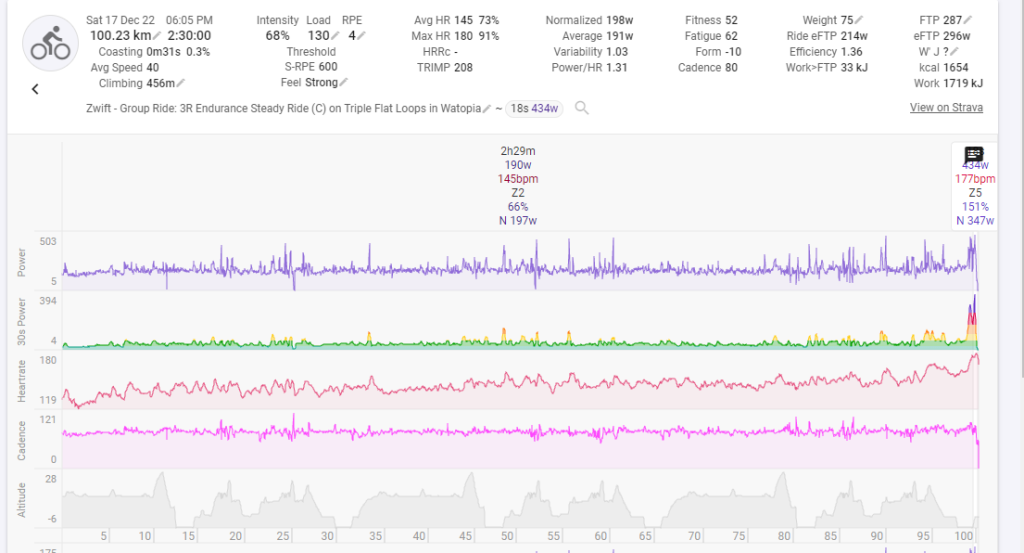Screen dimensions: 1024x553
Task: Click the 50 km mark on Altitude axis
Action: (508, 535)
